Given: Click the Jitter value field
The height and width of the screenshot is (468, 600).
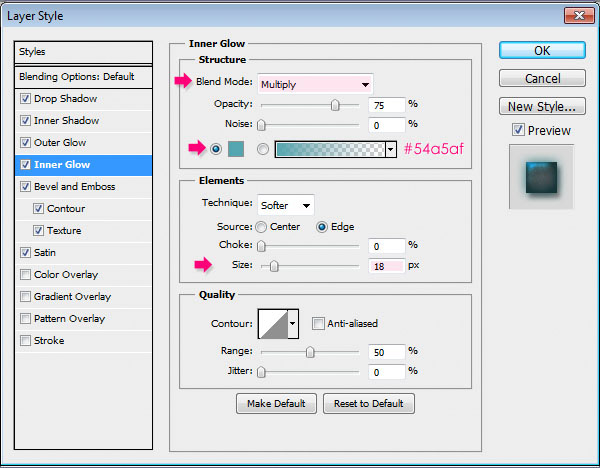Looking at the screenshot, I should (386, 372).
